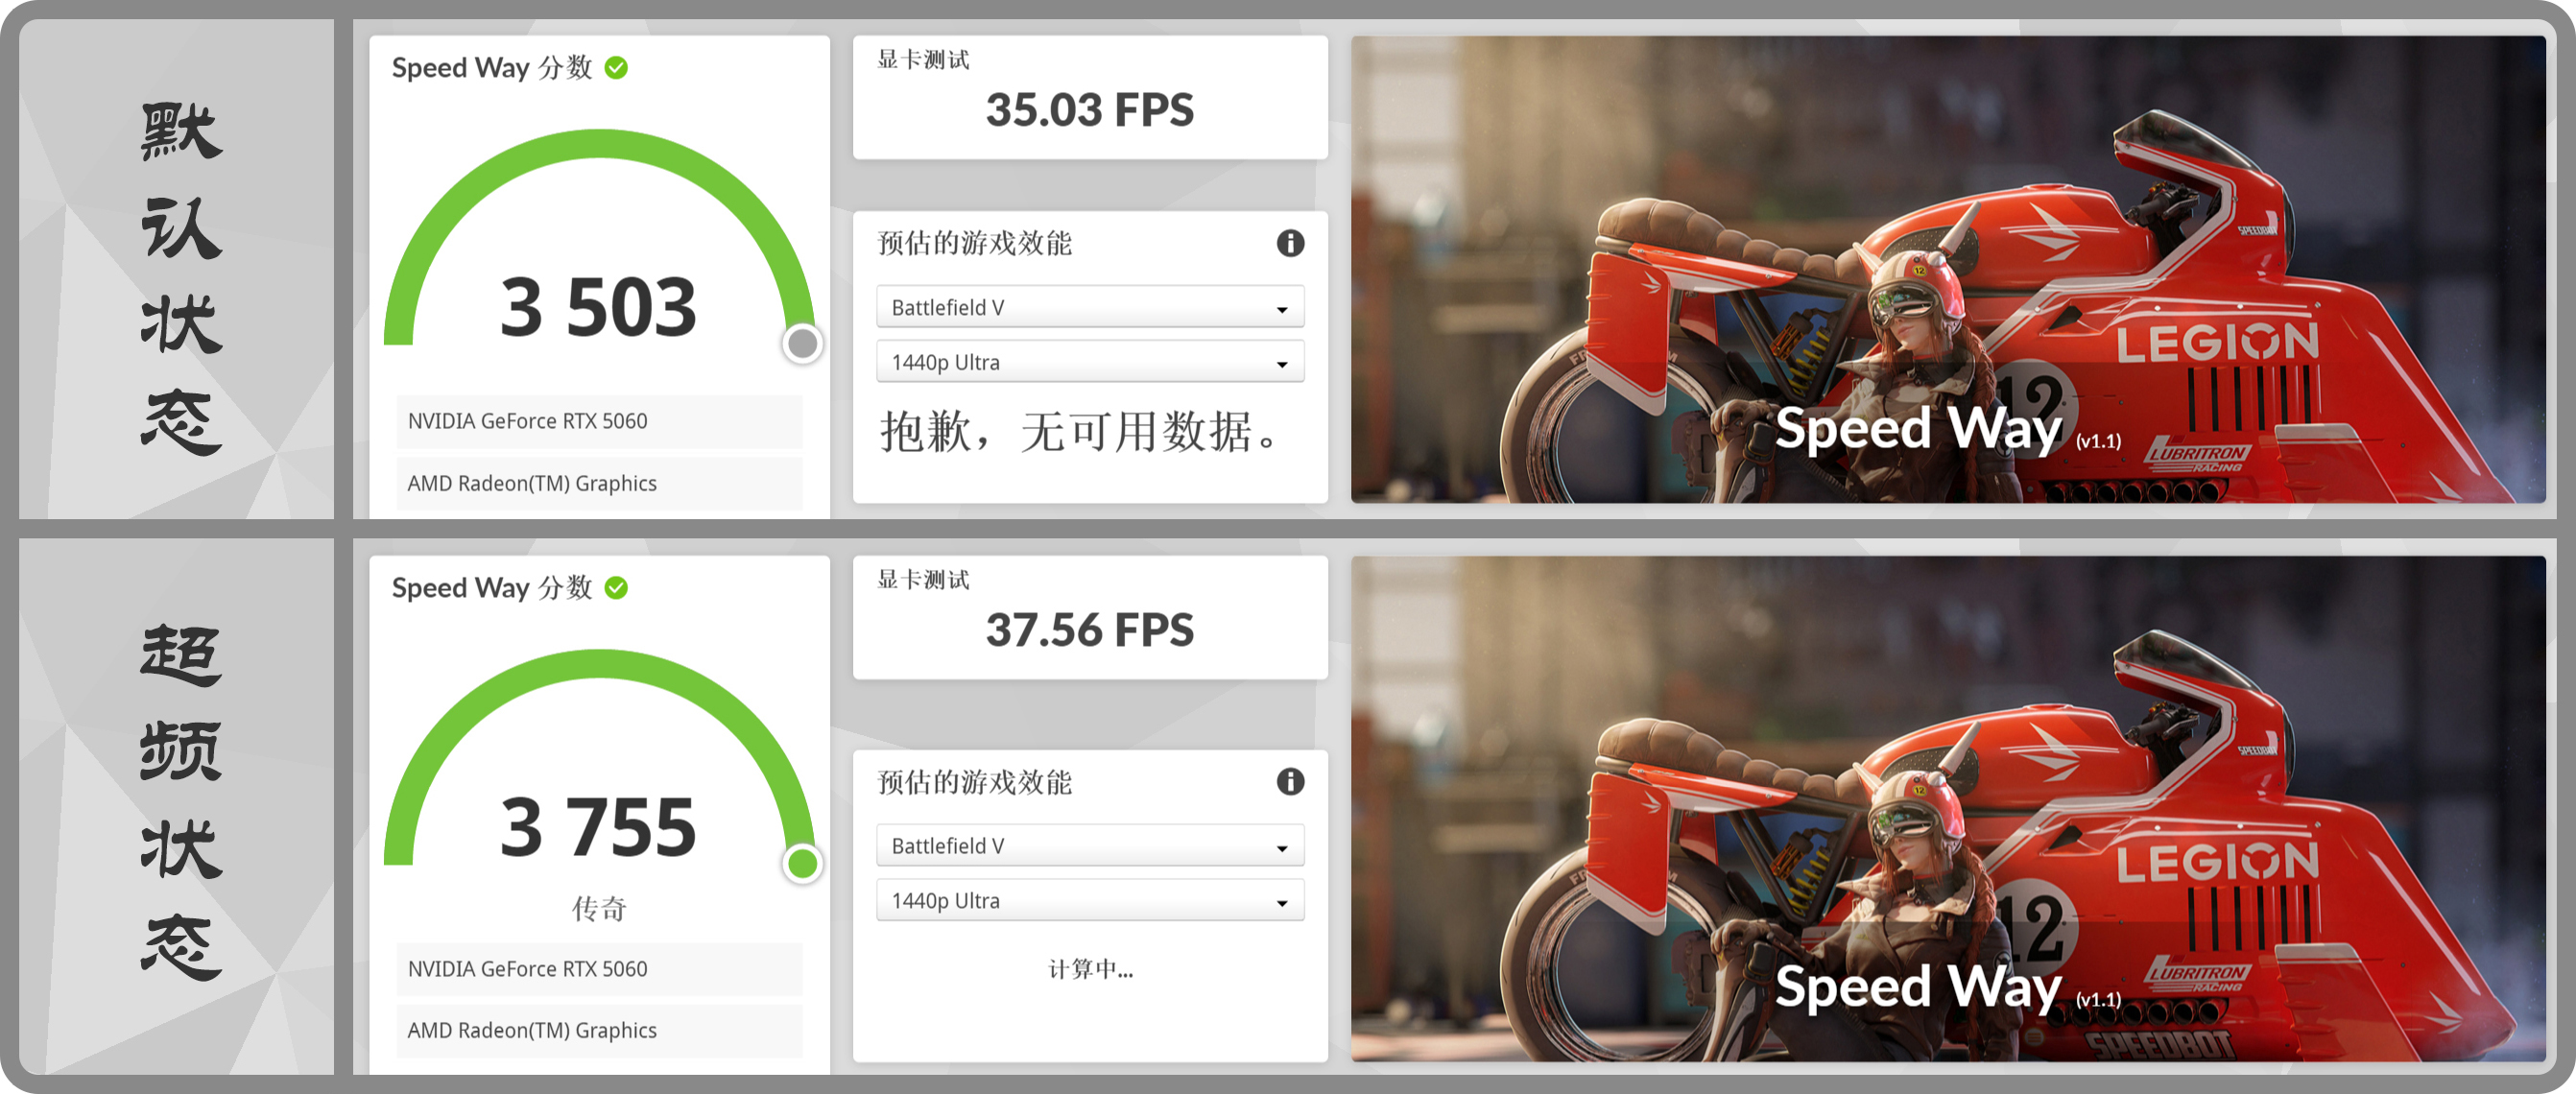The width and height of the screenshot is (2576, 1094).
Task: Click the 3 503 Speed Way score number
Action: (x=598, y=307)
